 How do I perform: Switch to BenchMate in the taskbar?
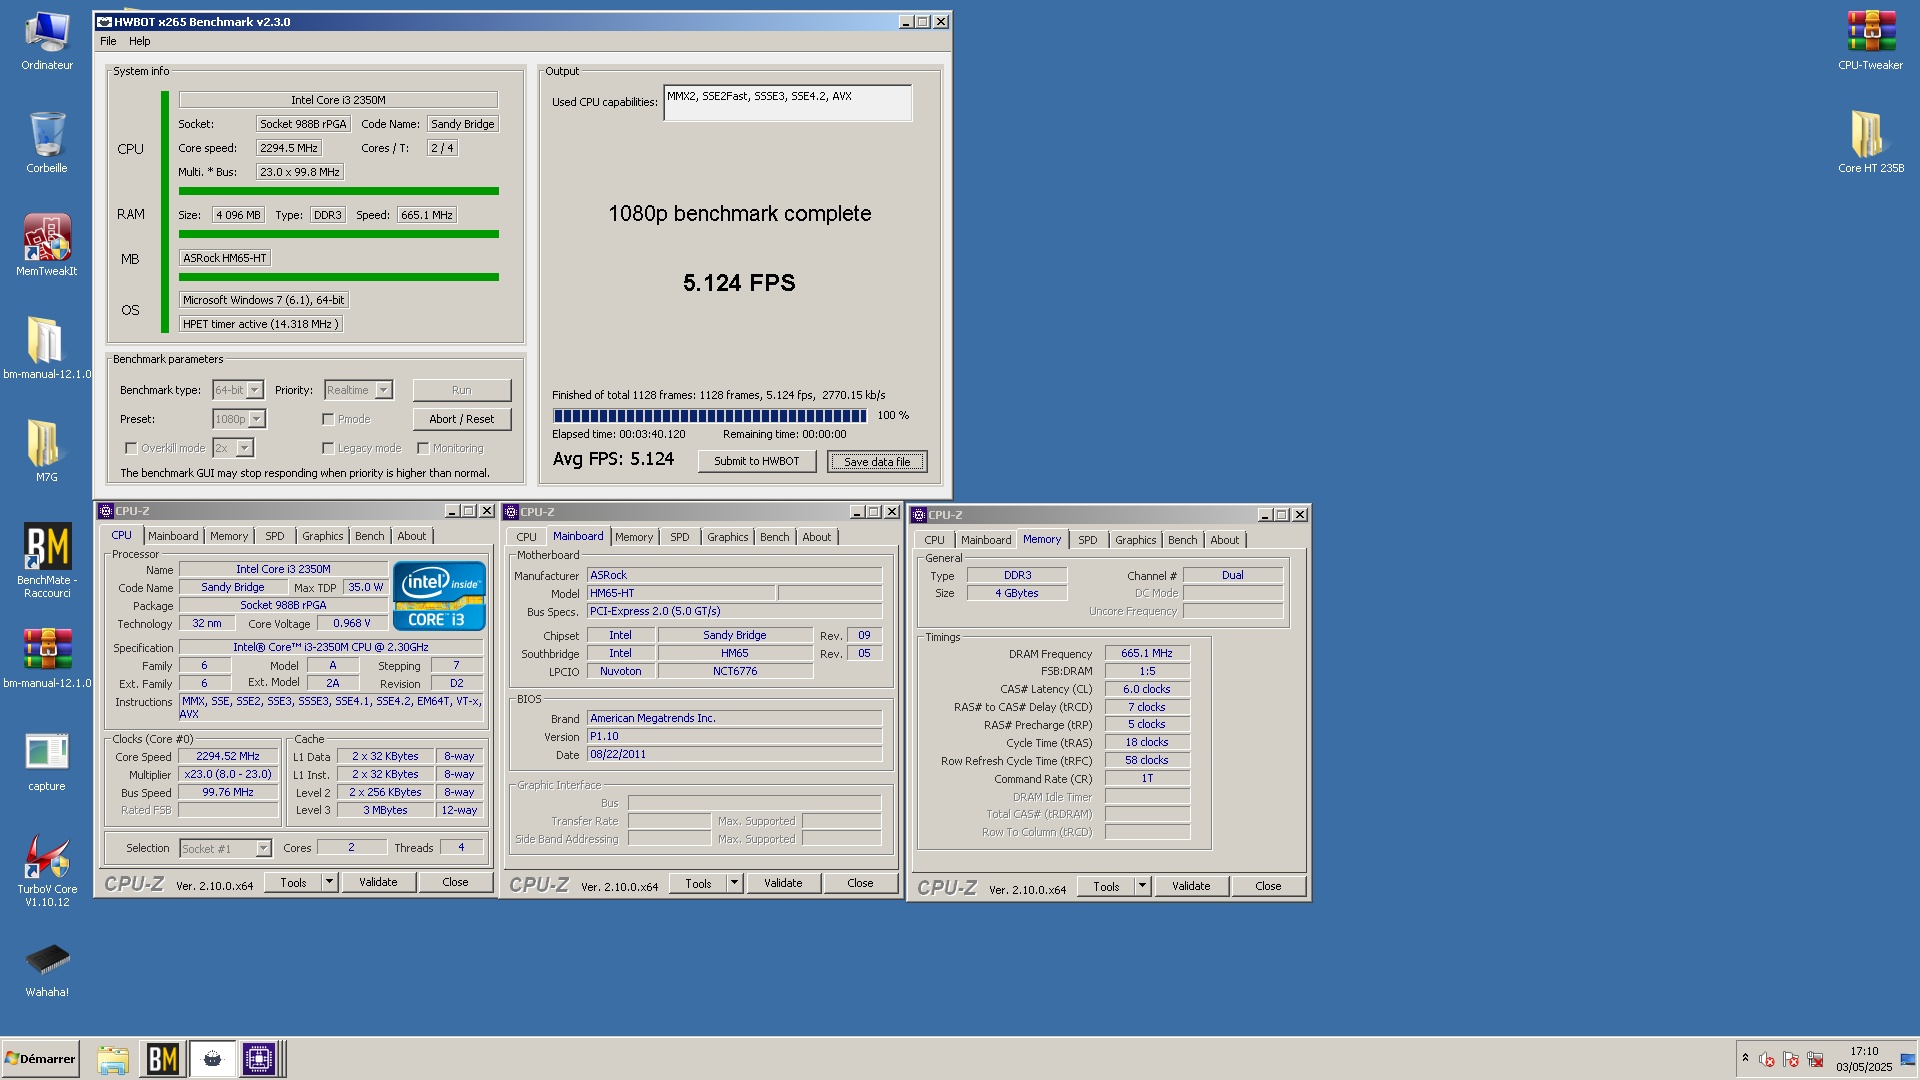tap(162, 1059)
